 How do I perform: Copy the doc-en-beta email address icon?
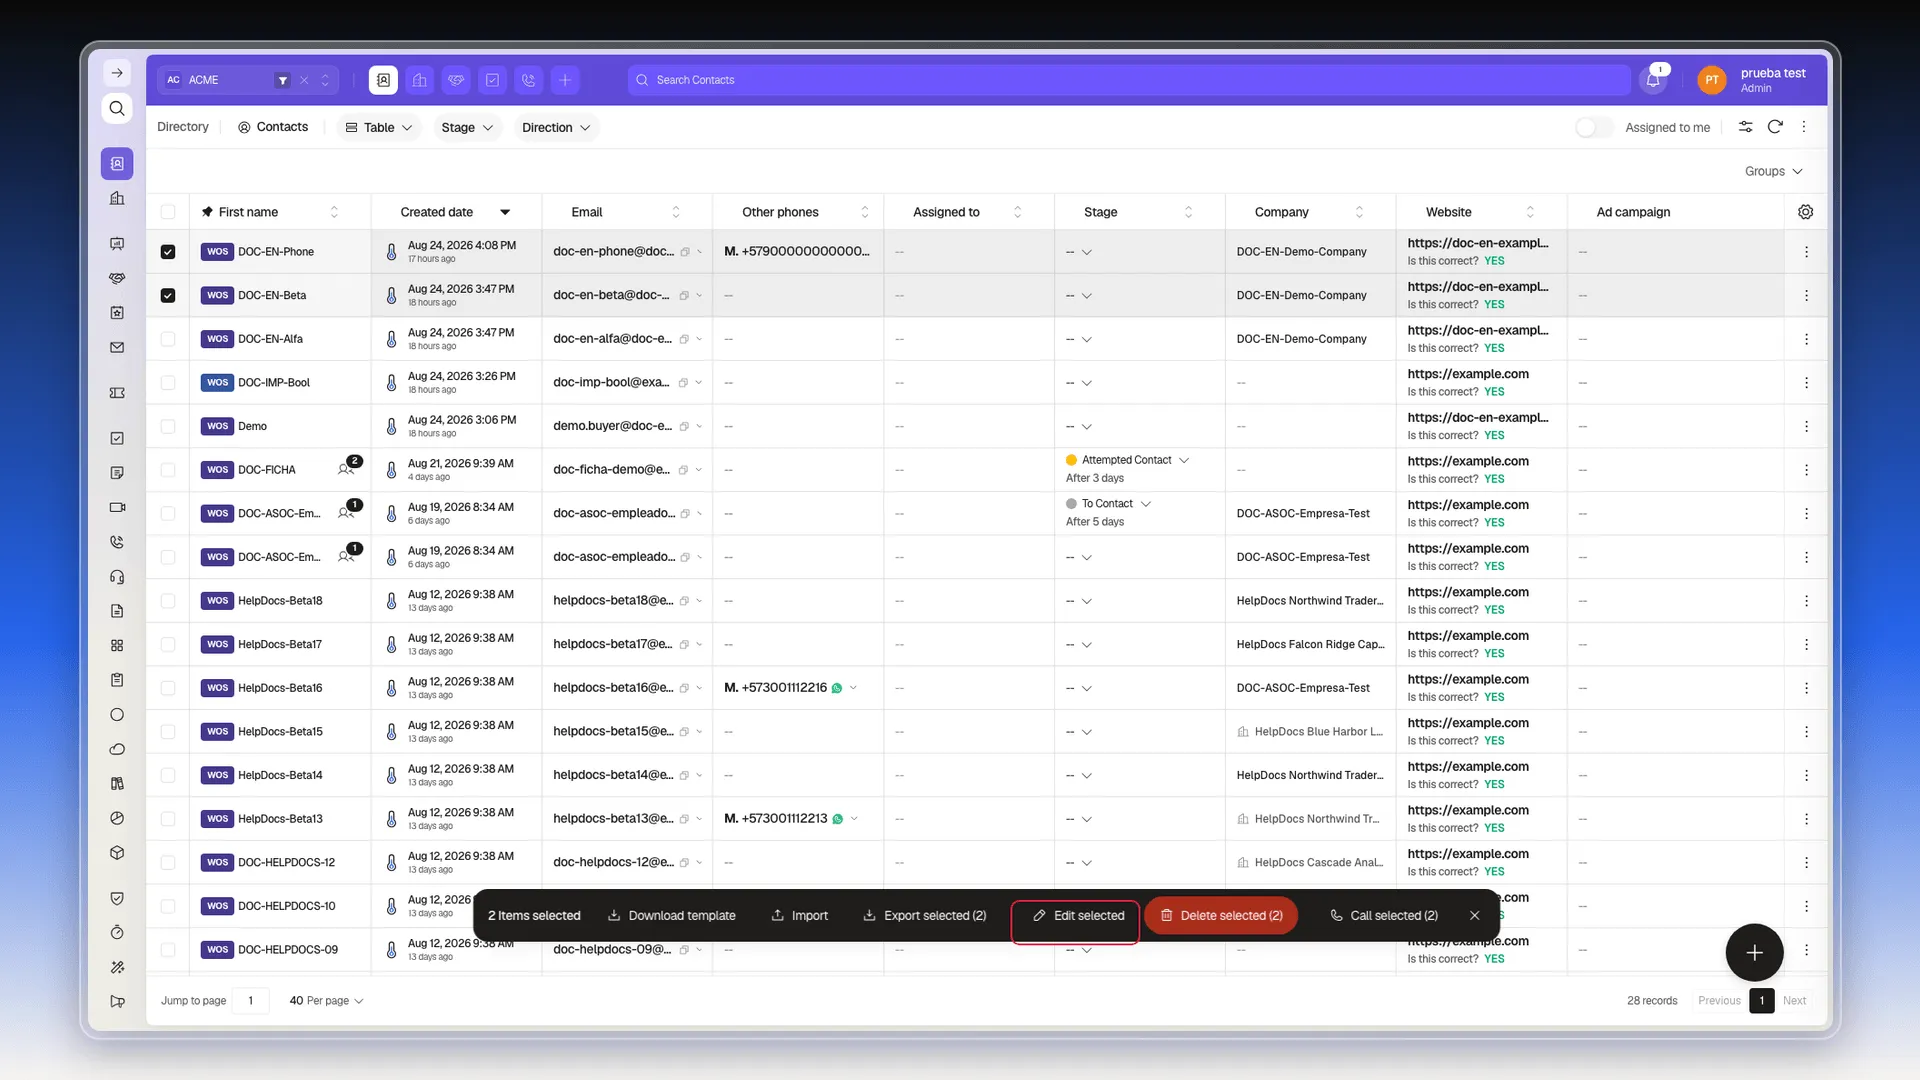tap(685, 296)
